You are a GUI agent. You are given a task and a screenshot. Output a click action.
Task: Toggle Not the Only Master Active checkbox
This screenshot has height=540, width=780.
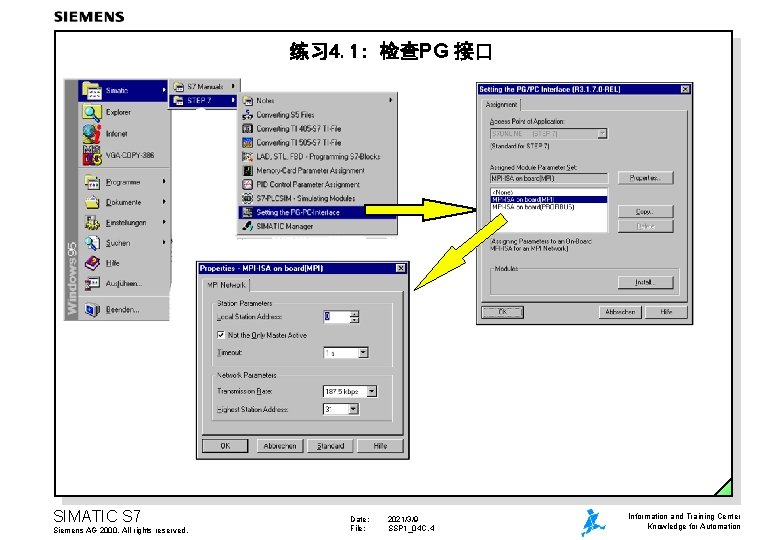point(221,335)
